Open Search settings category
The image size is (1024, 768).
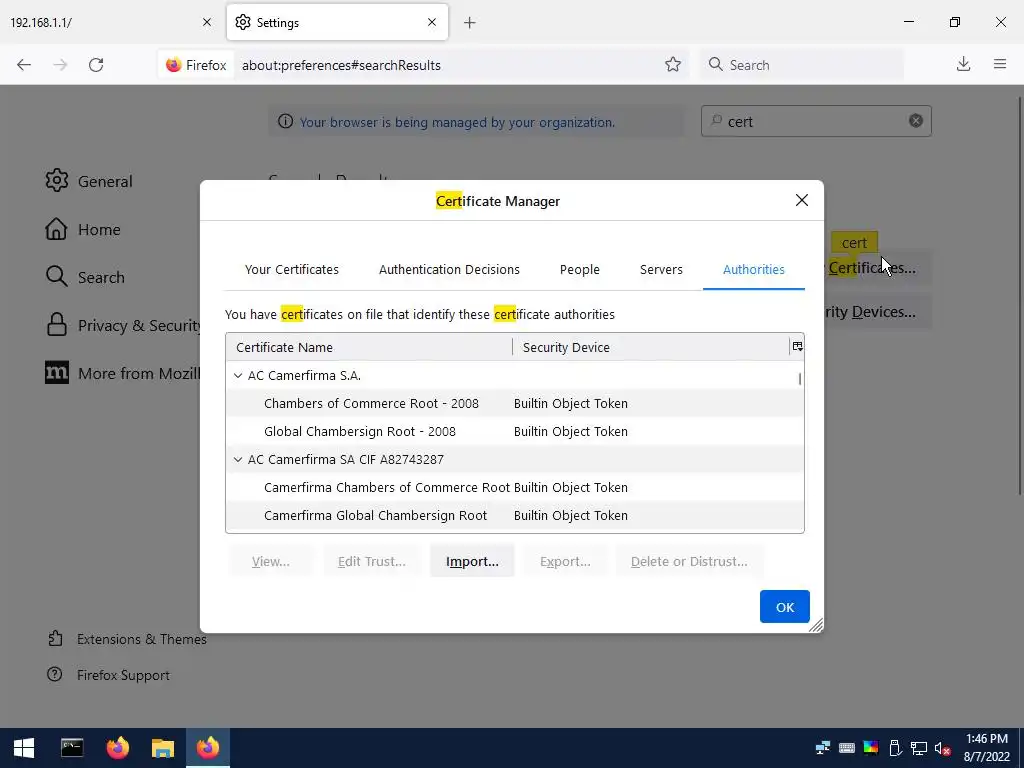coord(86,277)
